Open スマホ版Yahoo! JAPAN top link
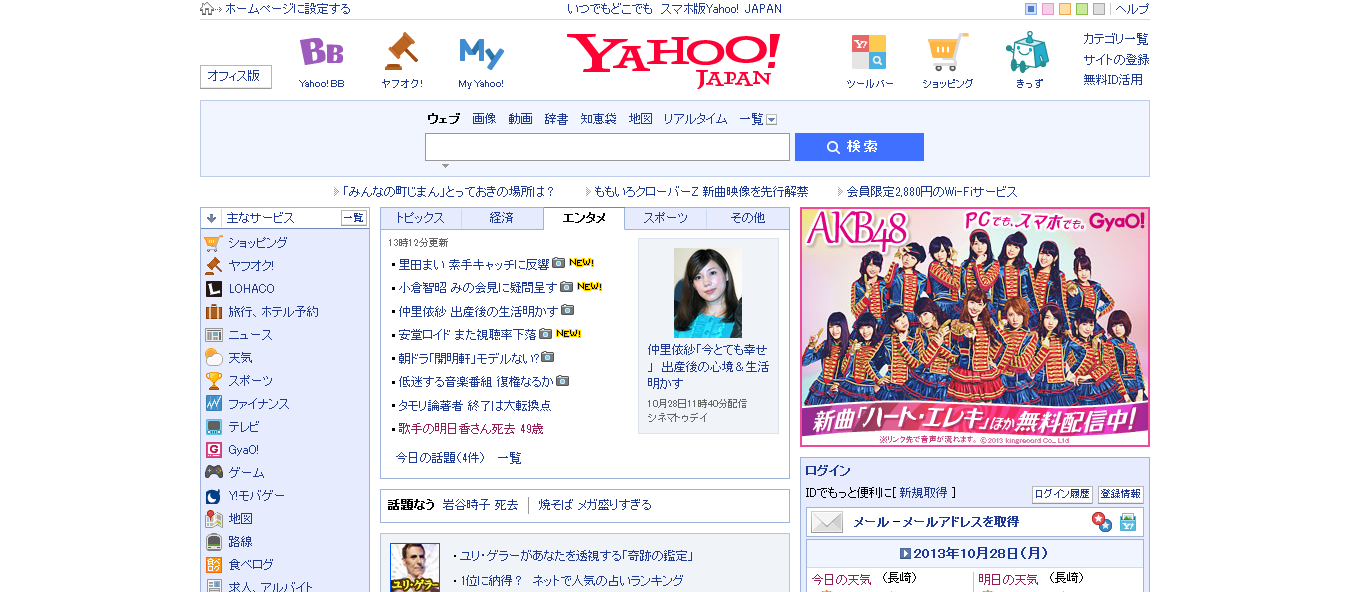1349x592 pixels. tap(721, 9)
